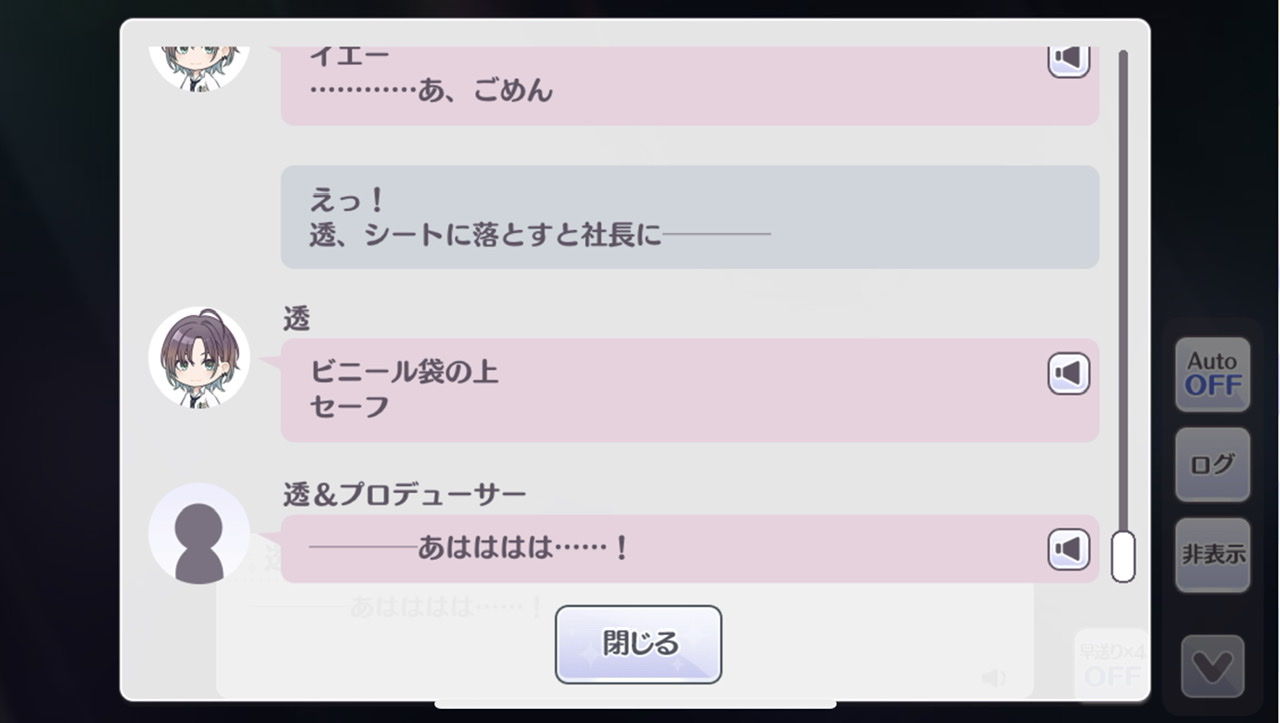Select the えっ！ producer dialogue bubble
The image size is (1280, 723).
coord(690,217)
